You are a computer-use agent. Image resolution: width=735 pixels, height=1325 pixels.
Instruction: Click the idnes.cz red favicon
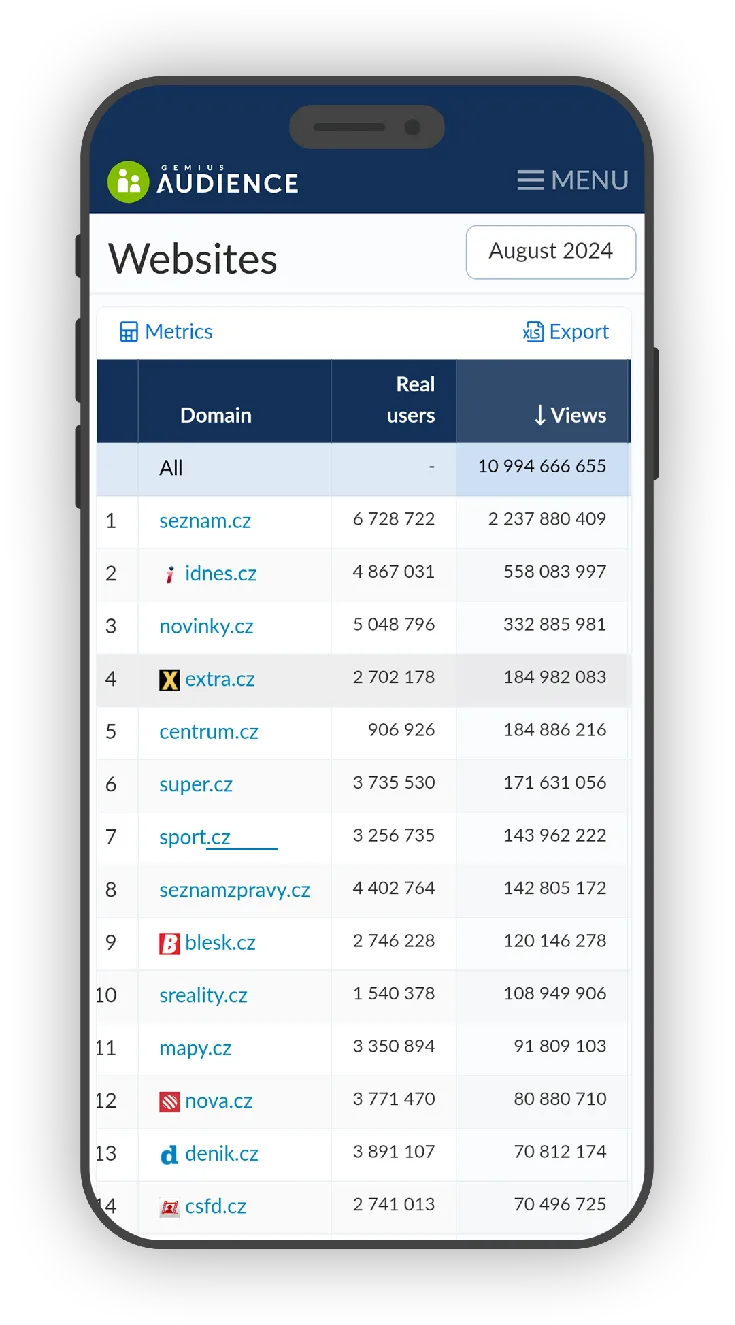pyautogui.click(x=170, y=574)
